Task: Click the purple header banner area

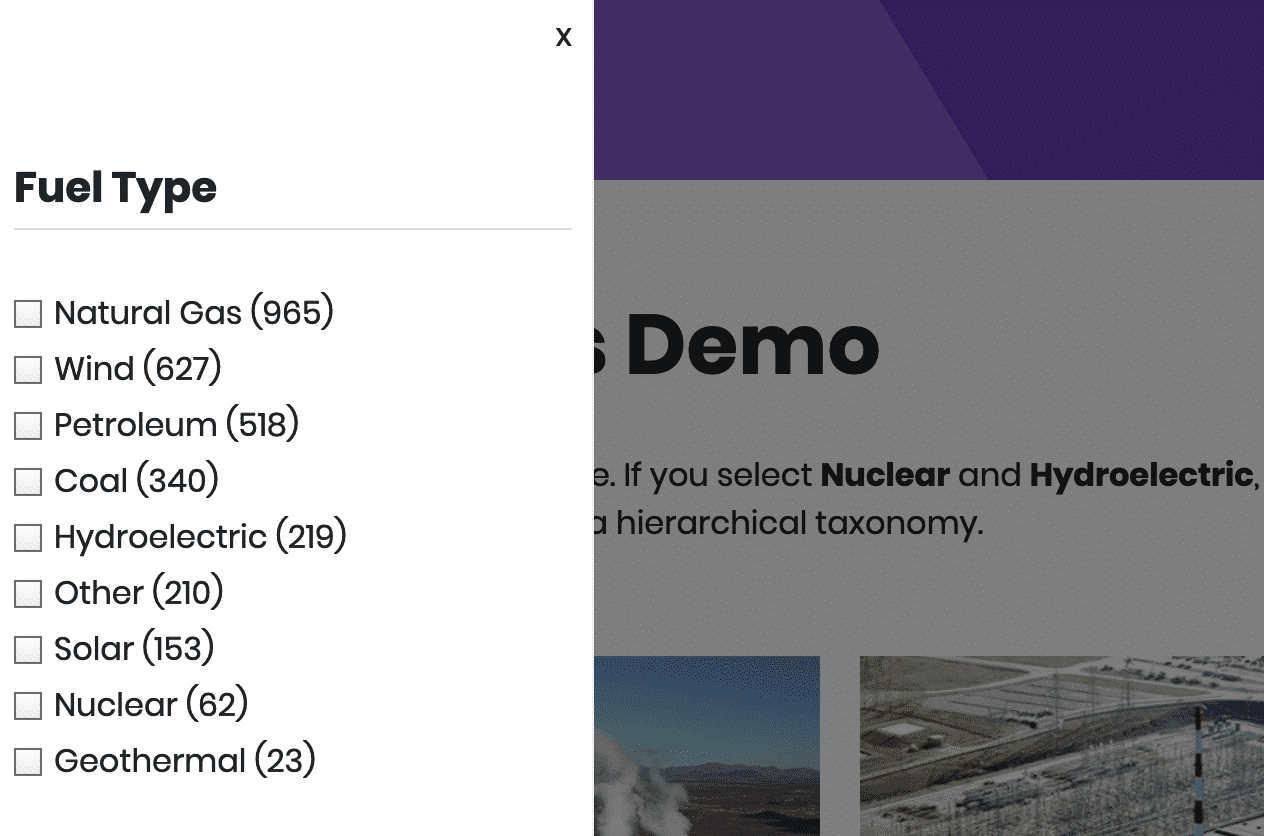Action: click(x=929, y=90)
